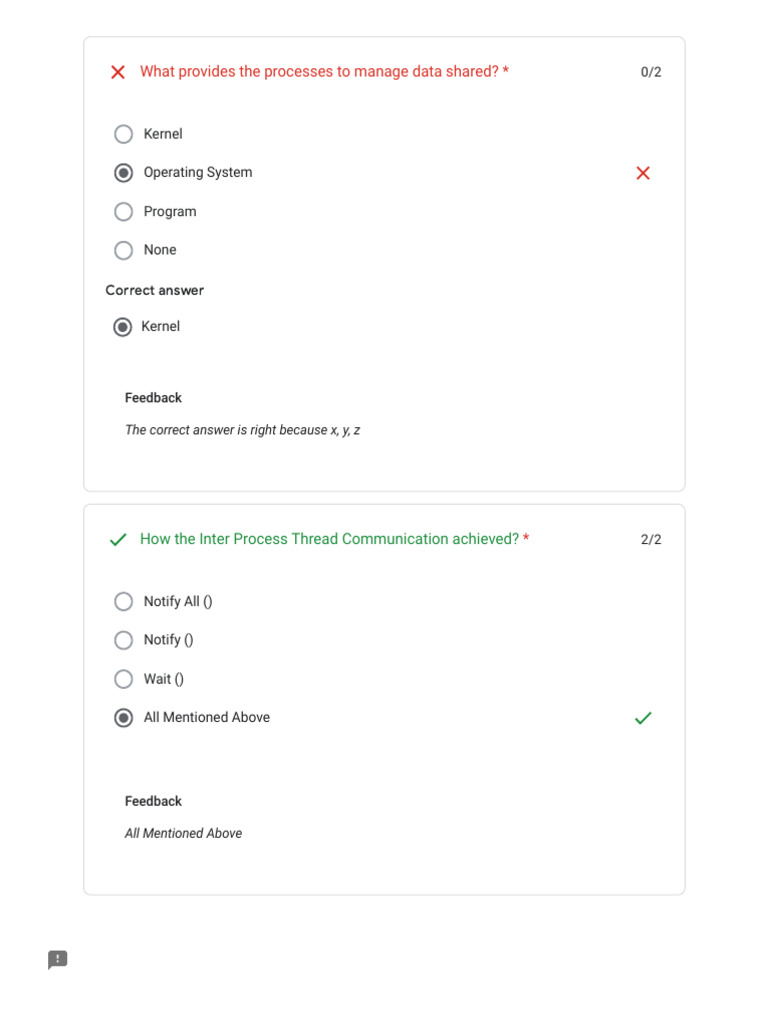Select the Notify All () option

(124, 602)
